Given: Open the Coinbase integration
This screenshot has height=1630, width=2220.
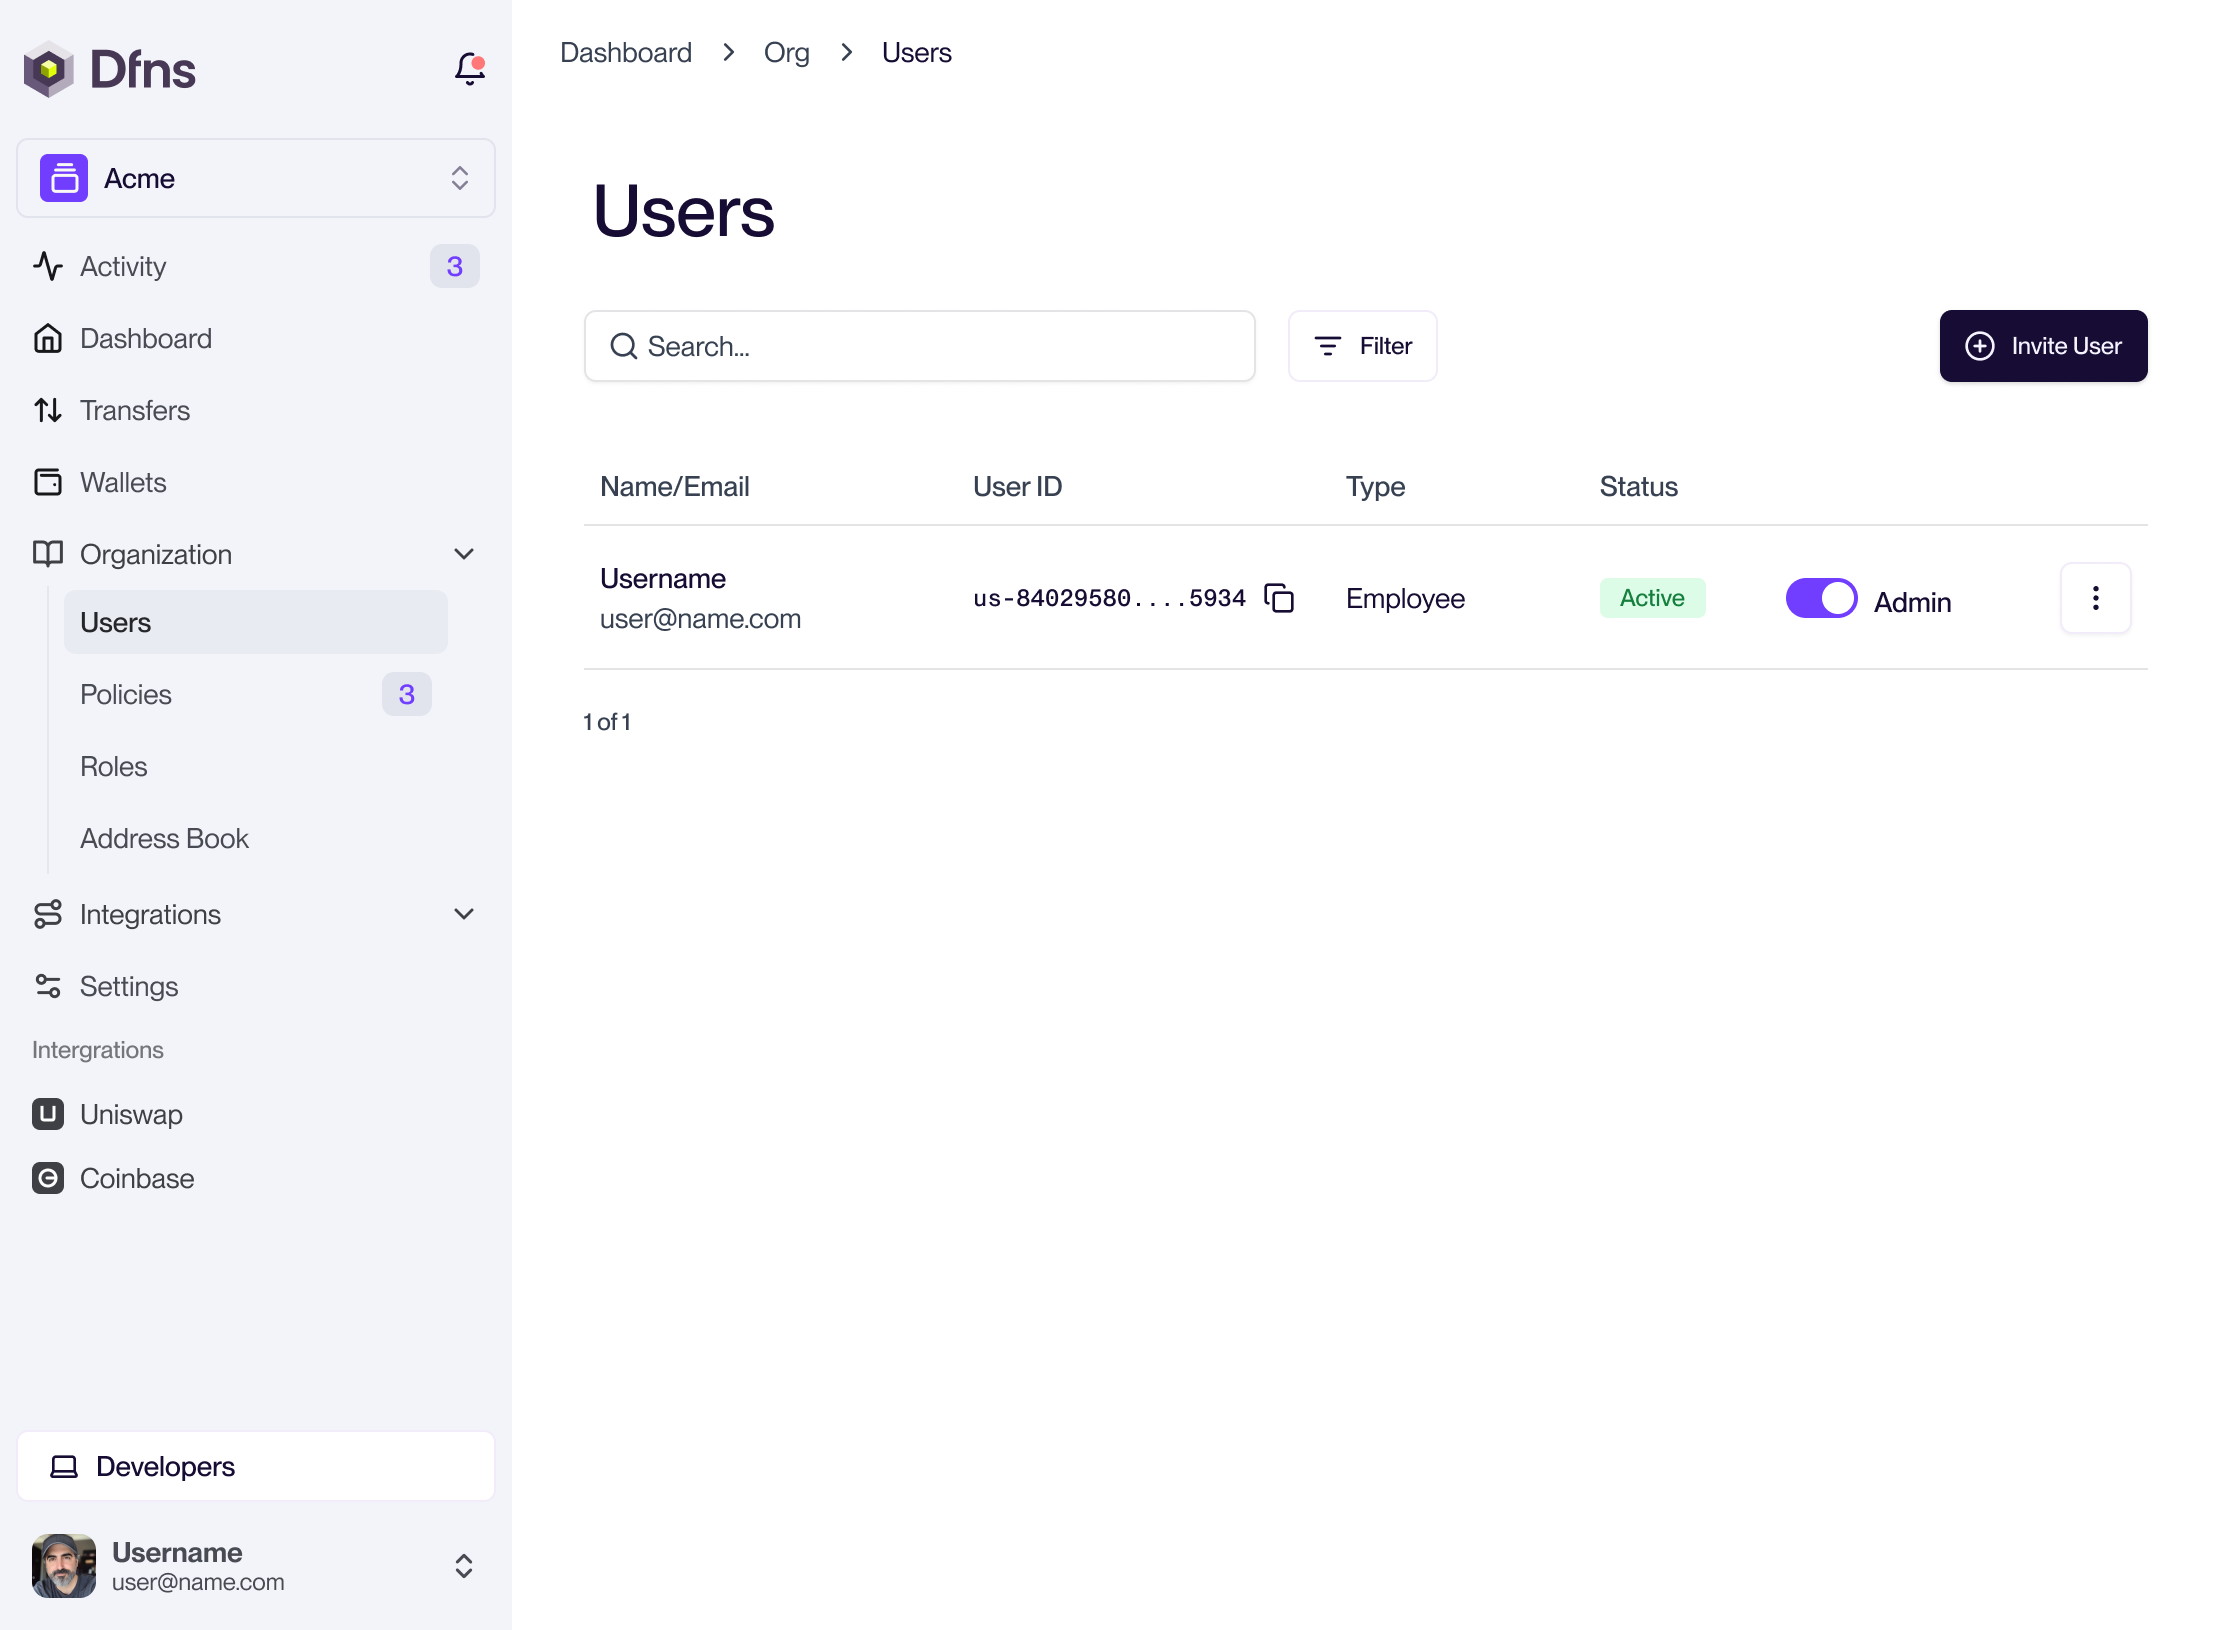Looking at the screenshot, I should [x=137, y=1178].
